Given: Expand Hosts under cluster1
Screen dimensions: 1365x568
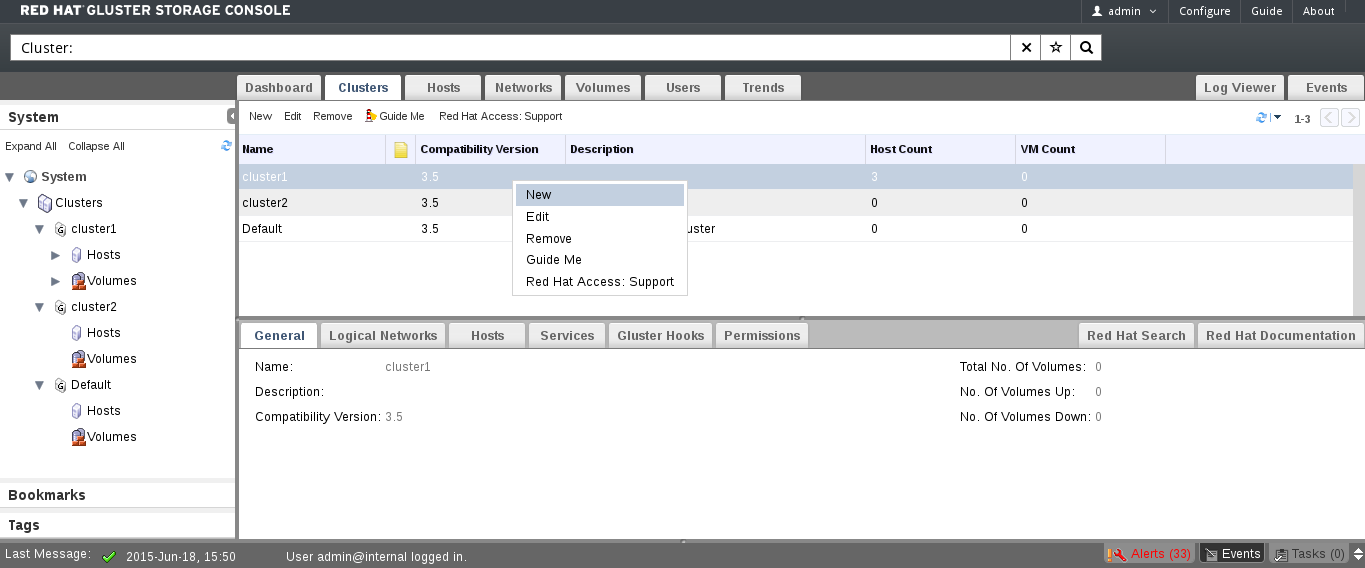Looking at the screenshot, I should [x=56, y=255].
